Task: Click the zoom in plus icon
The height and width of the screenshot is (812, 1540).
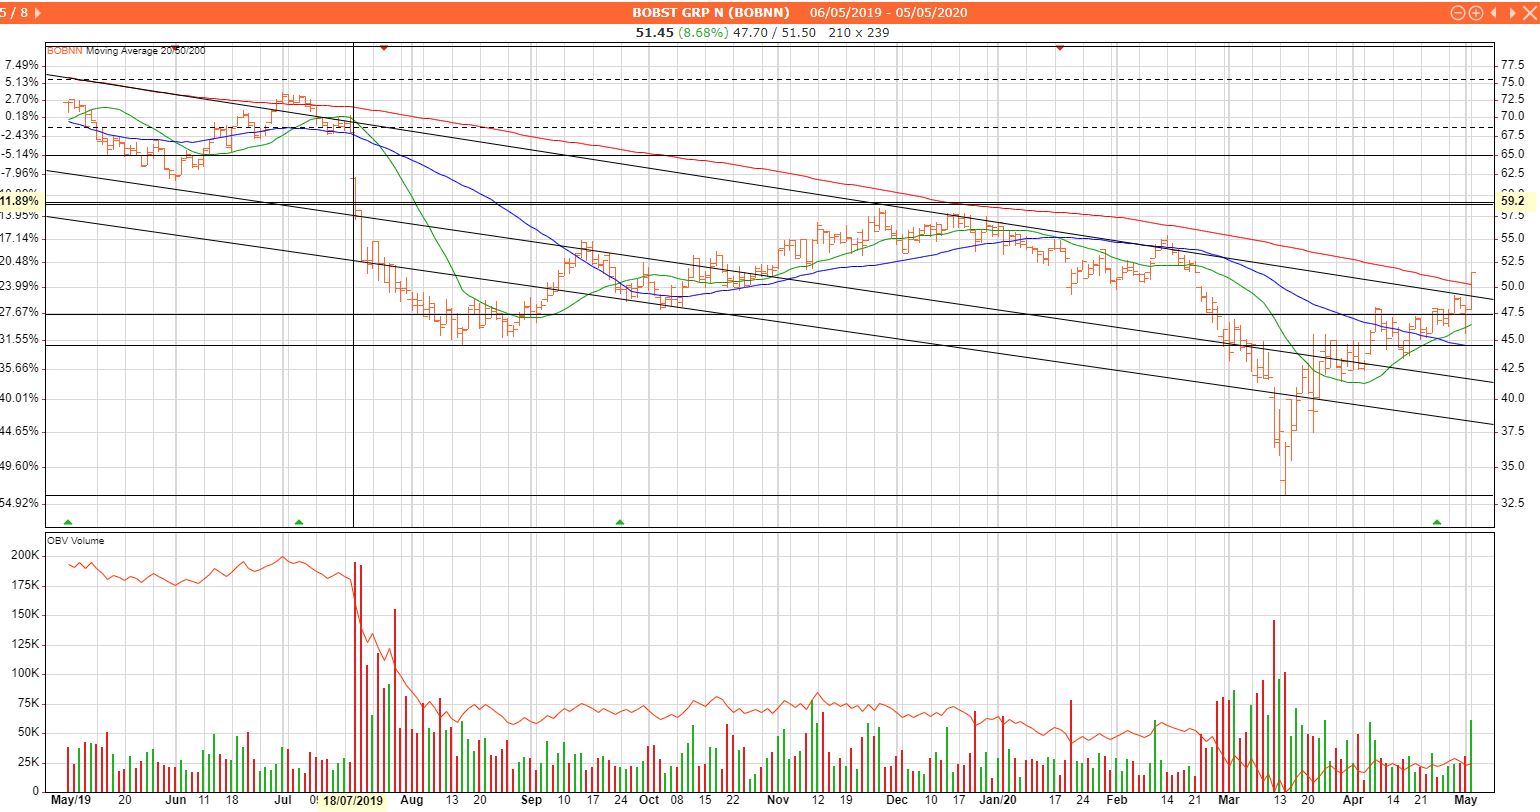Action: [1475, 13]
